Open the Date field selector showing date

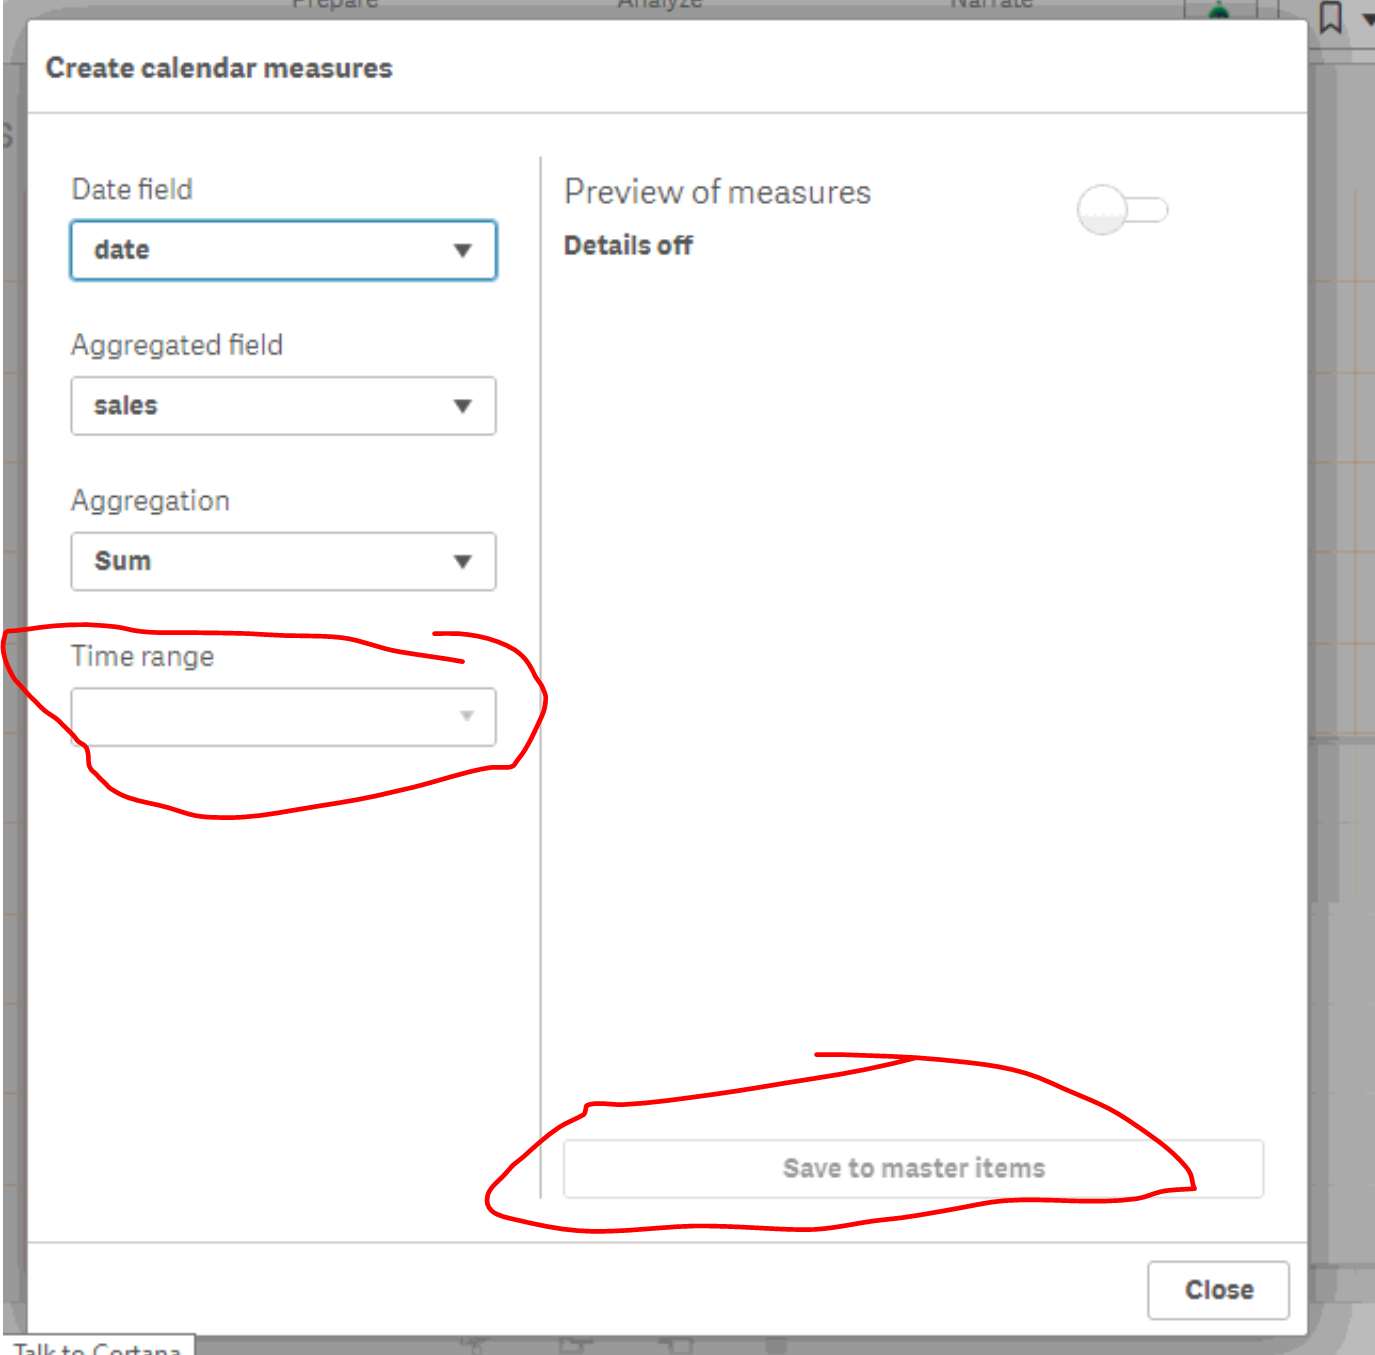[x=283, y=250]
